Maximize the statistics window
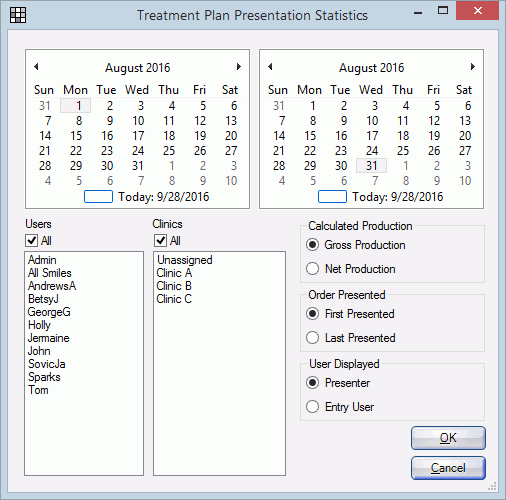This screenshot has height=500, width=506. tap(443, 11)
